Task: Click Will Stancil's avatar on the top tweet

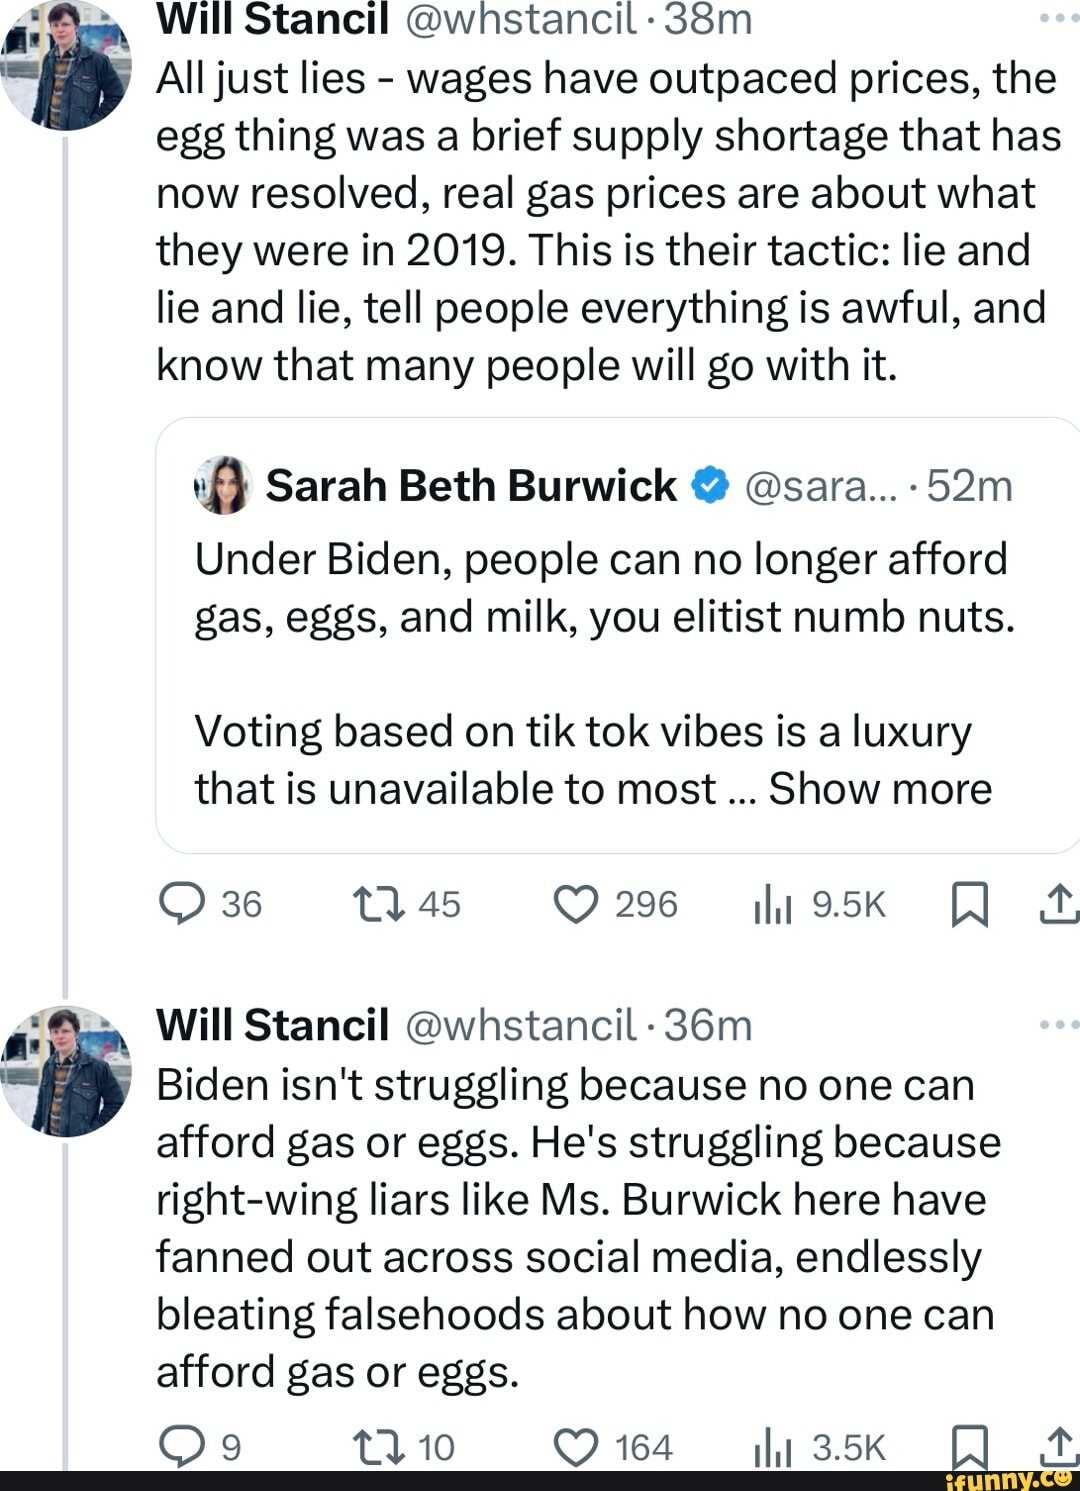Action: pyautogui.click(x=66, y=66)
